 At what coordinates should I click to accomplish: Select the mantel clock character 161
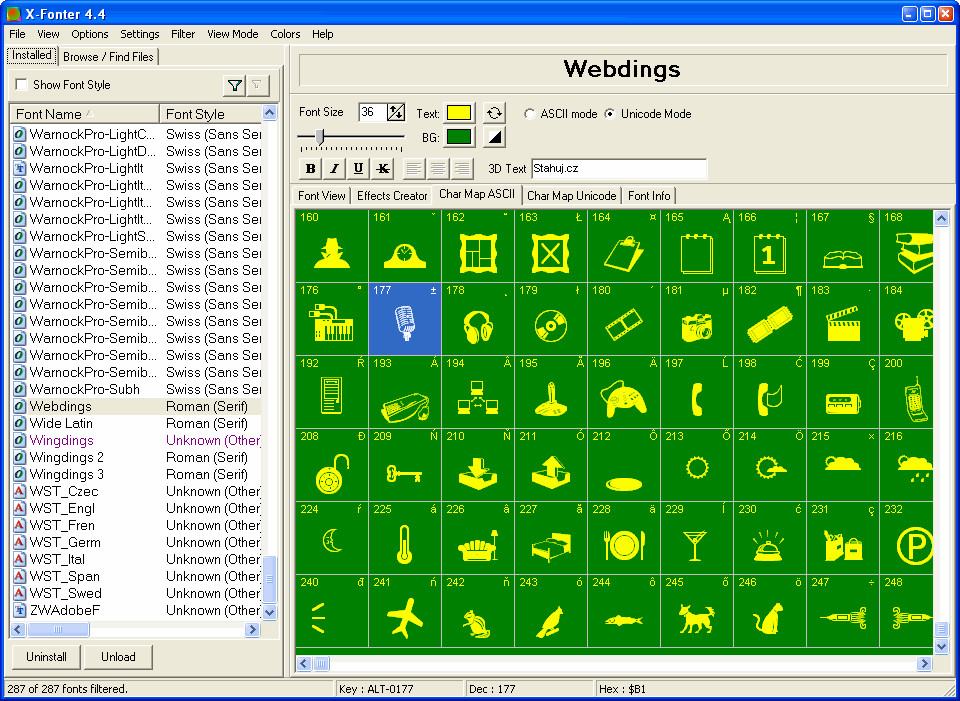[405, 246]
